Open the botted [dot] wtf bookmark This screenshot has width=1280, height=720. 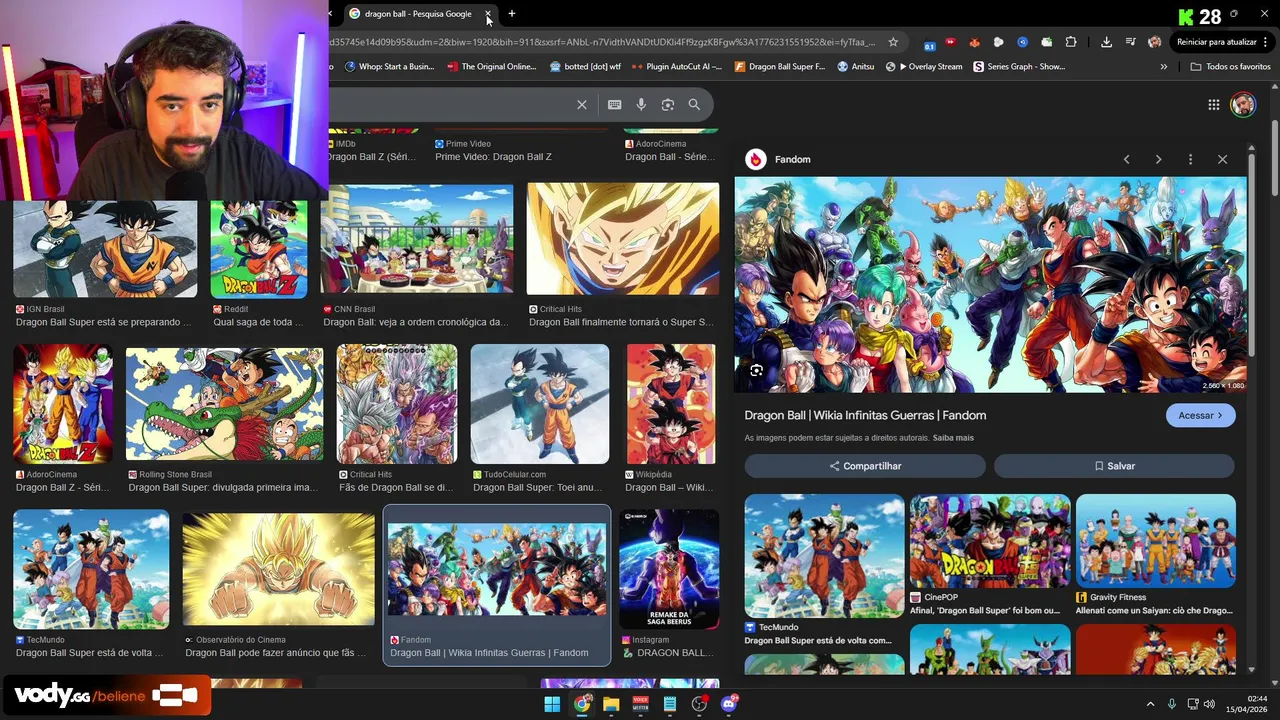[x=585, y=67]
